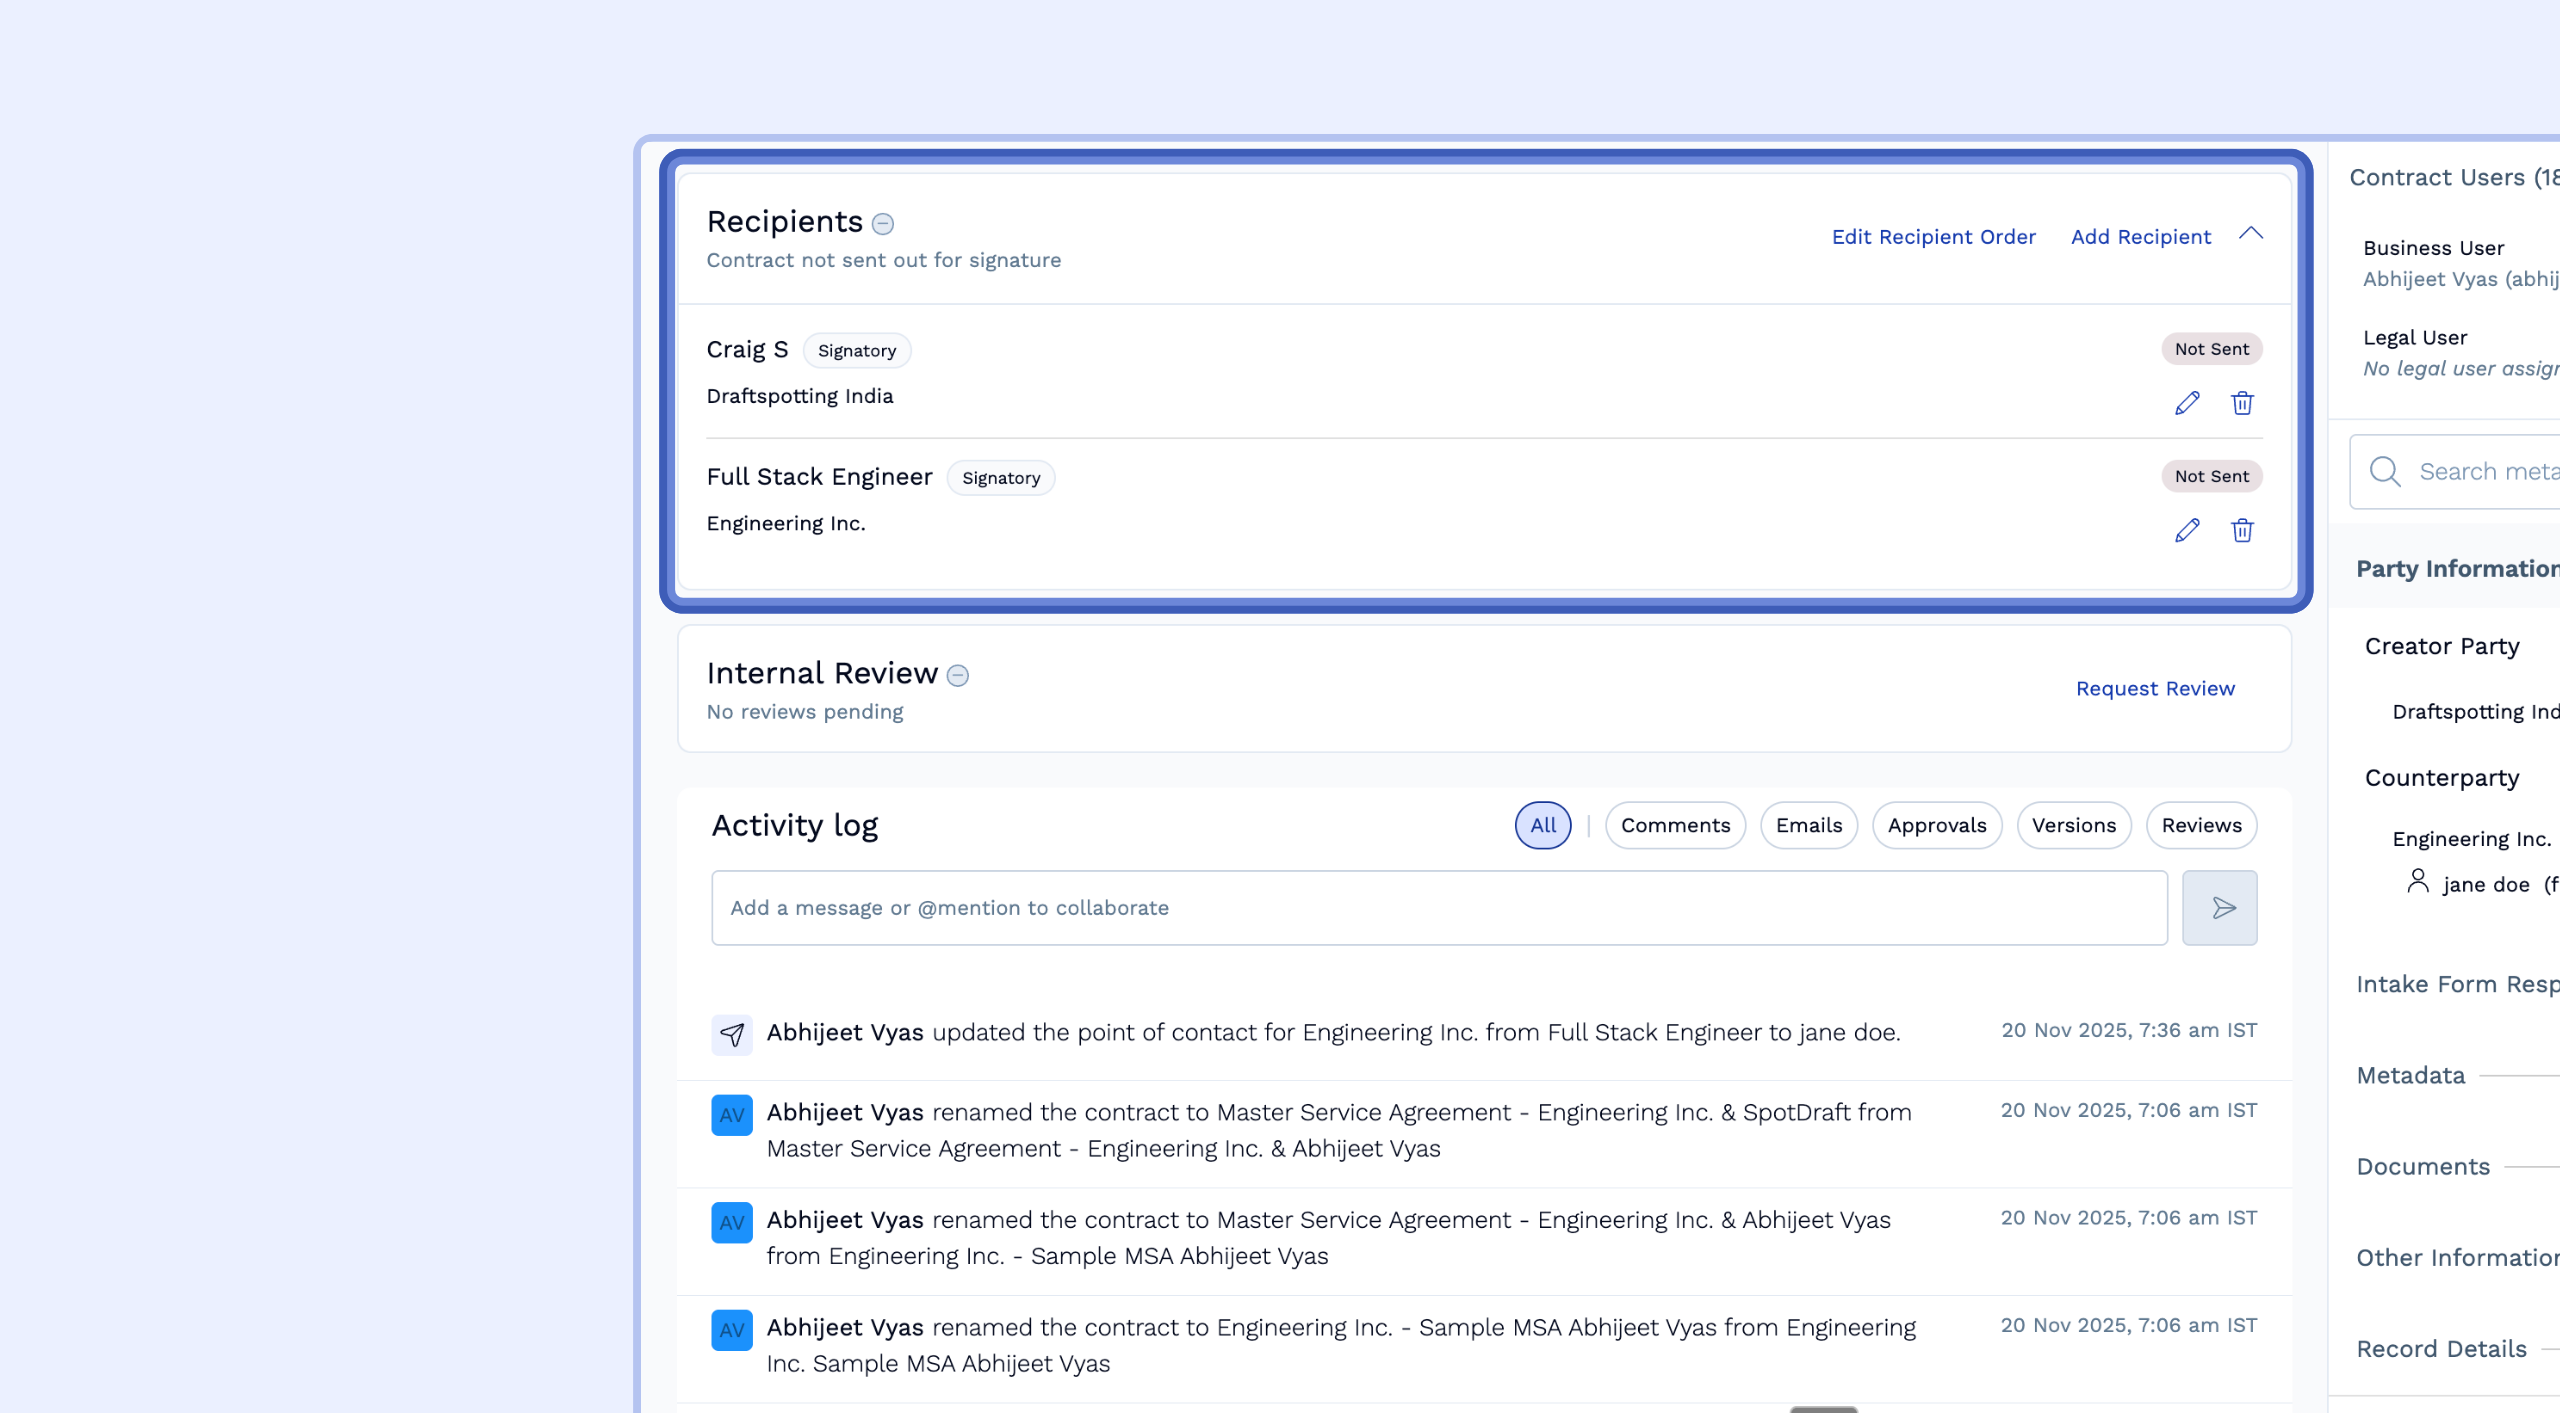The width and height of the screenshot is (2560, 1413).
Task: Expand the Documents section
Action: click(x=2423, y=1167)
